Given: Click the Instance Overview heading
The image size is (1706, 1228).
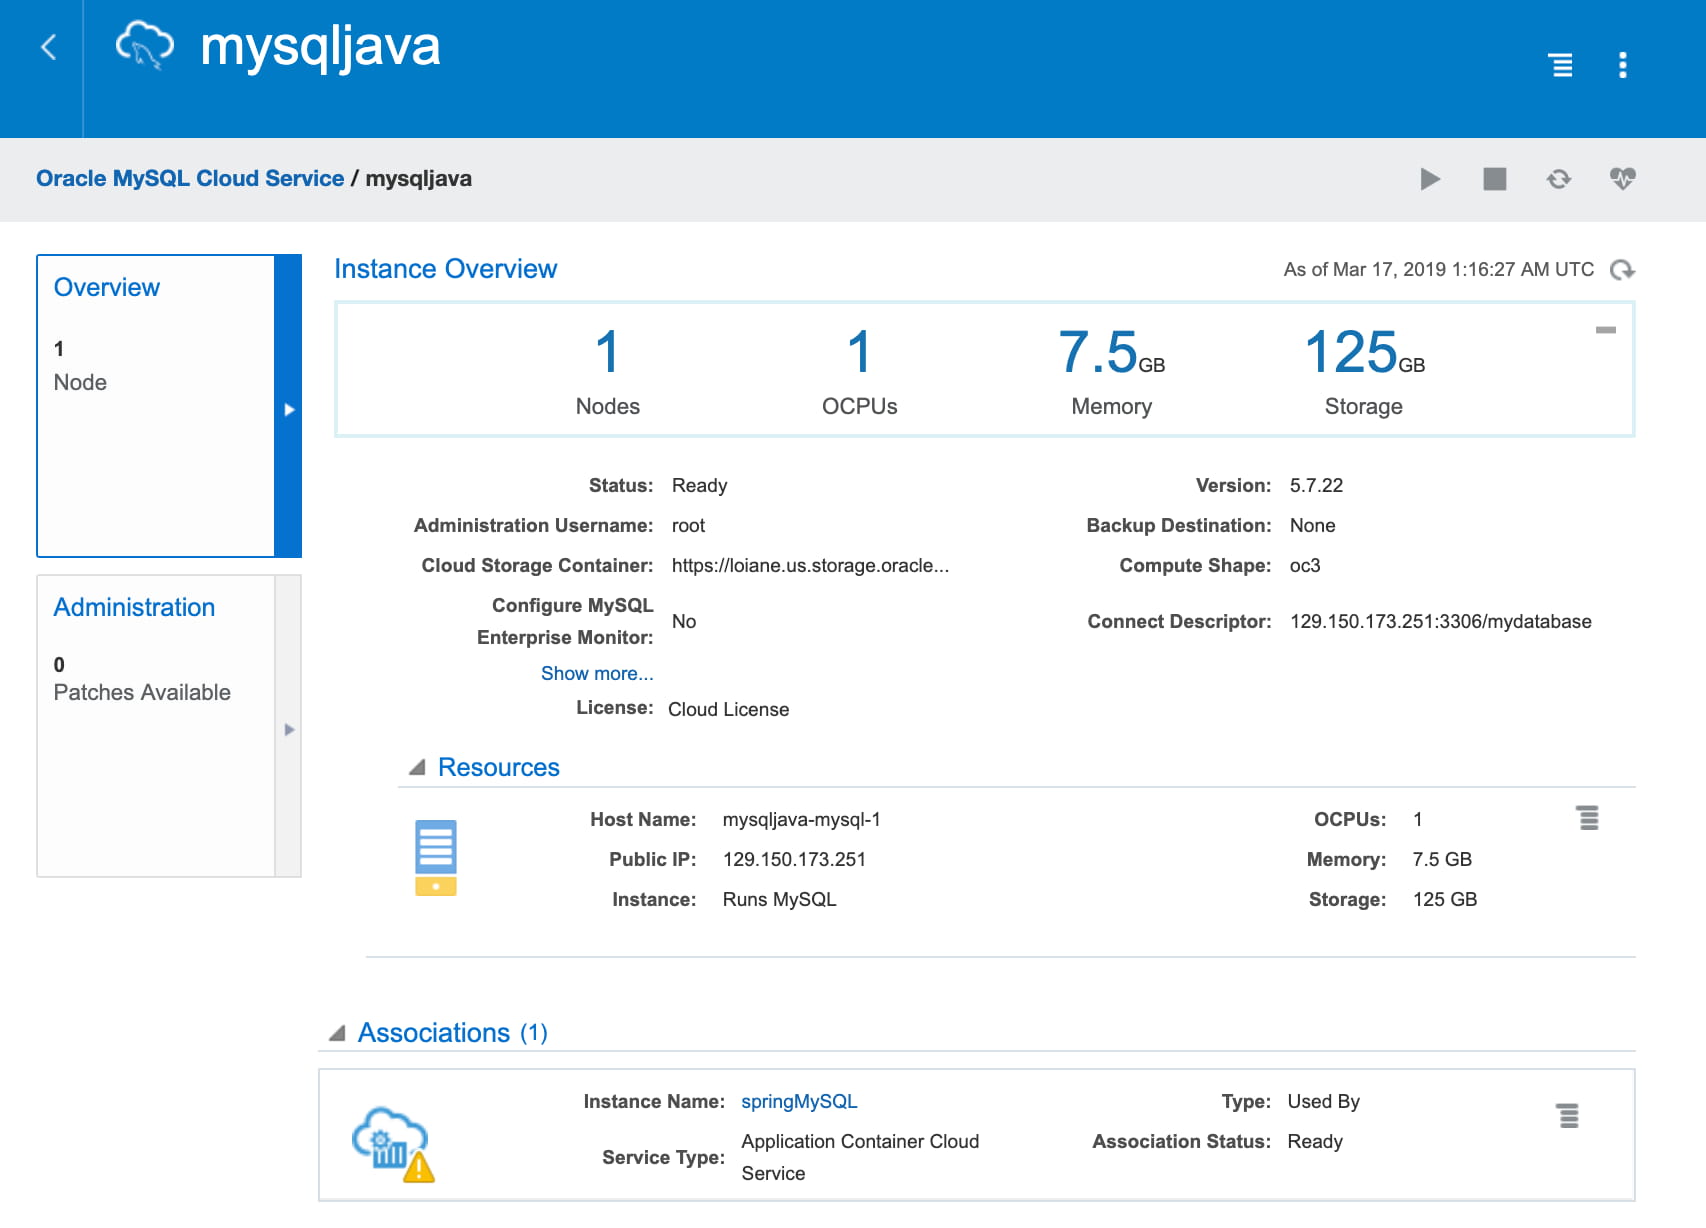Looking at the screenshot, I should coord(445,269).
